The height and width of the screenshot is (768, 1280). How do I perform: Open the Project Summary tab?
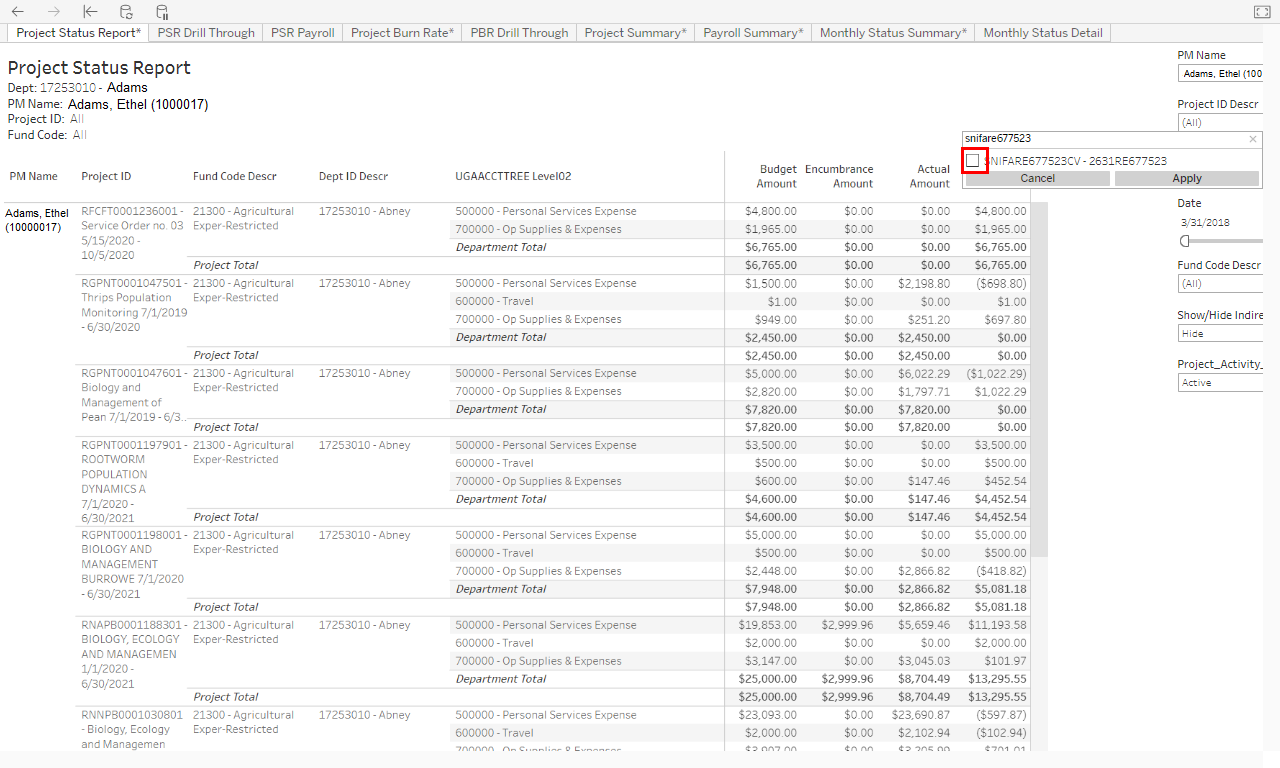(635, 33)
